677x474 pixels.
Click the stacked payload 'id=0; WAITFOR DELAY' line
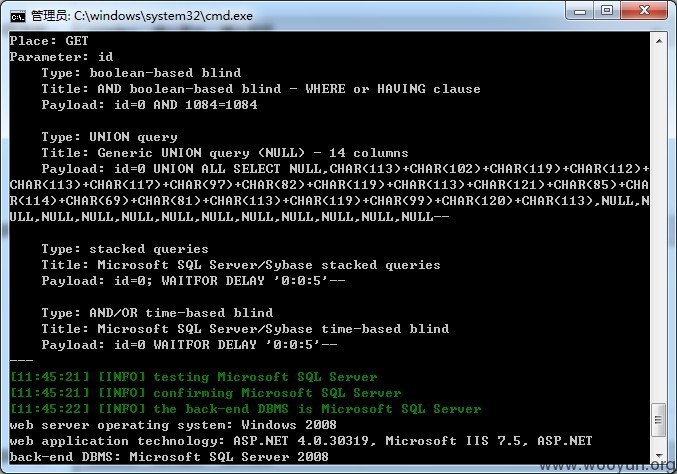click(193, 281)
